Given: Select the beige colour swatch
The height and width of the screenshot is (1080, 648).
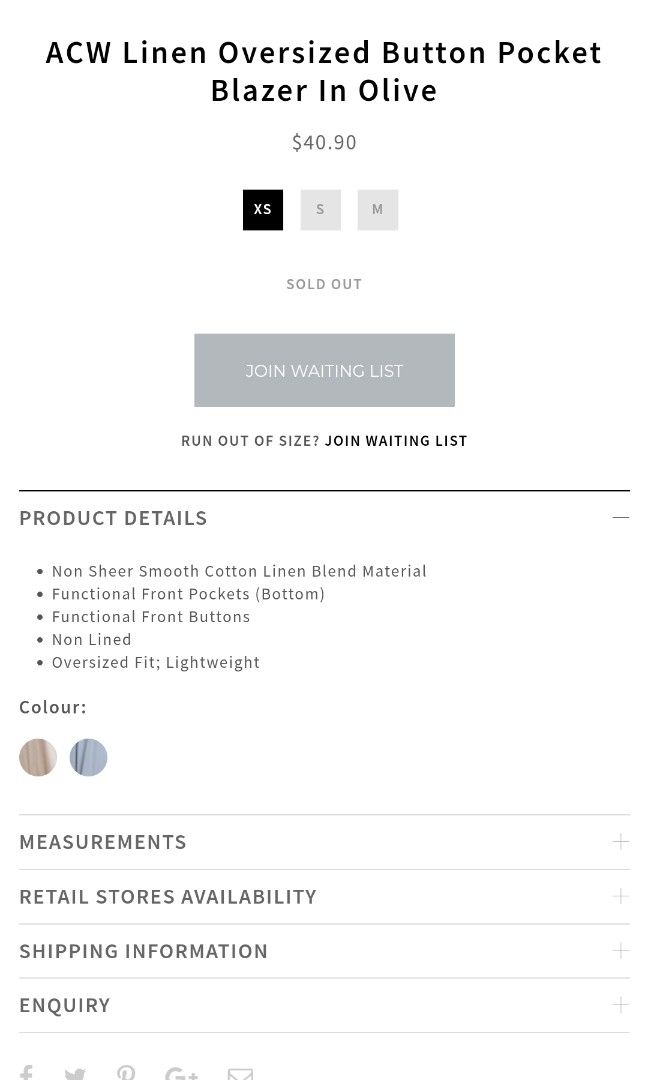Looking at the screenshot, I should (38, 757).
